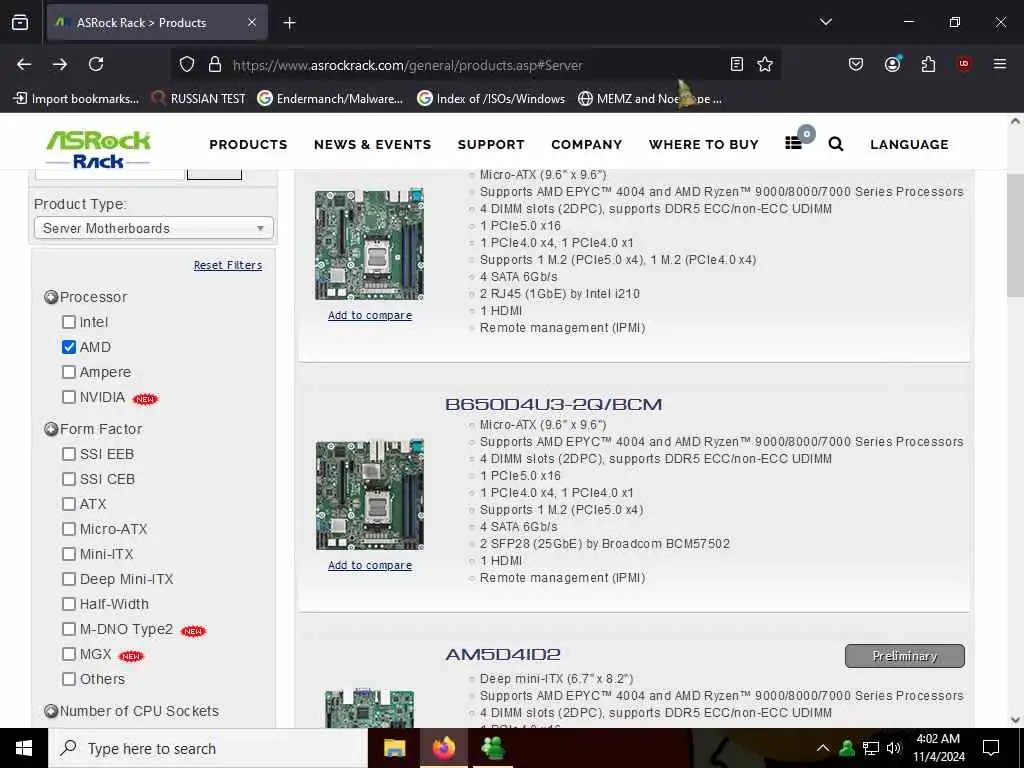1024x768 pixels.
Task: Open the Firefox application menu
Action: tap(1000, 64)
